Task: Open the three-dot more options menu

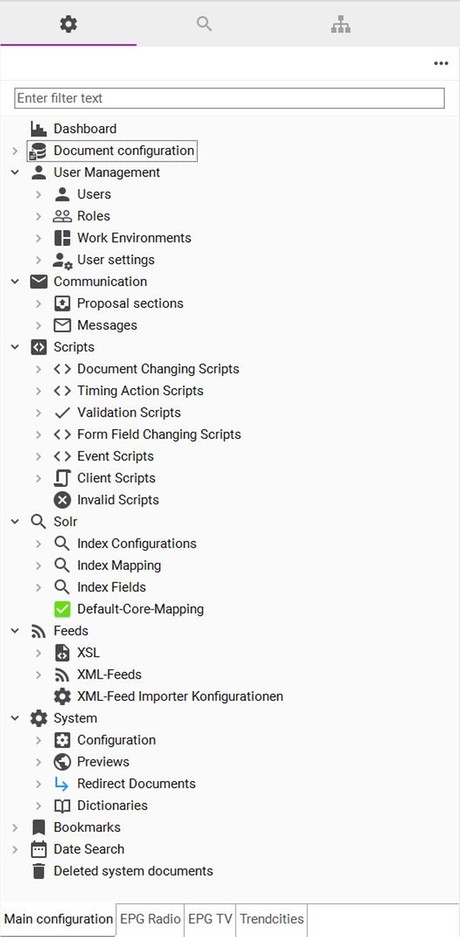Action: pyautogui.click(x=441, y=63)
